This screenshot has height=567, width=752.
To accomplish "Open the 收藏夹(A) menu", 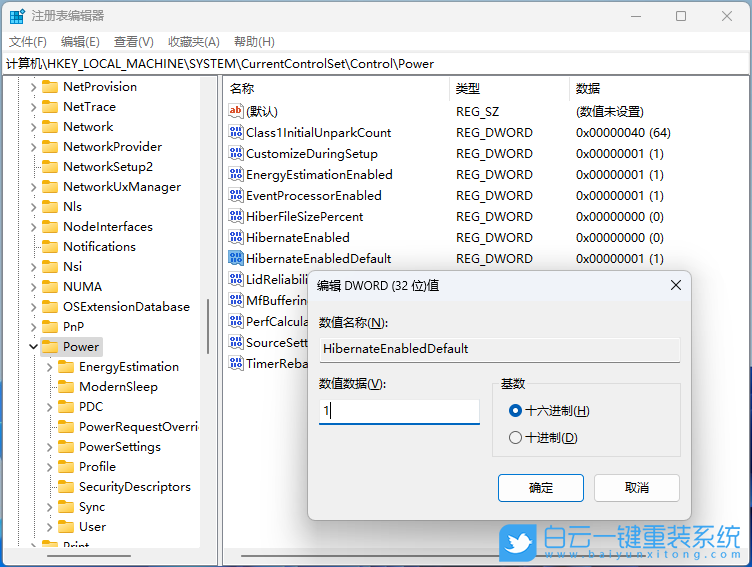I will [x=194, y=42].
